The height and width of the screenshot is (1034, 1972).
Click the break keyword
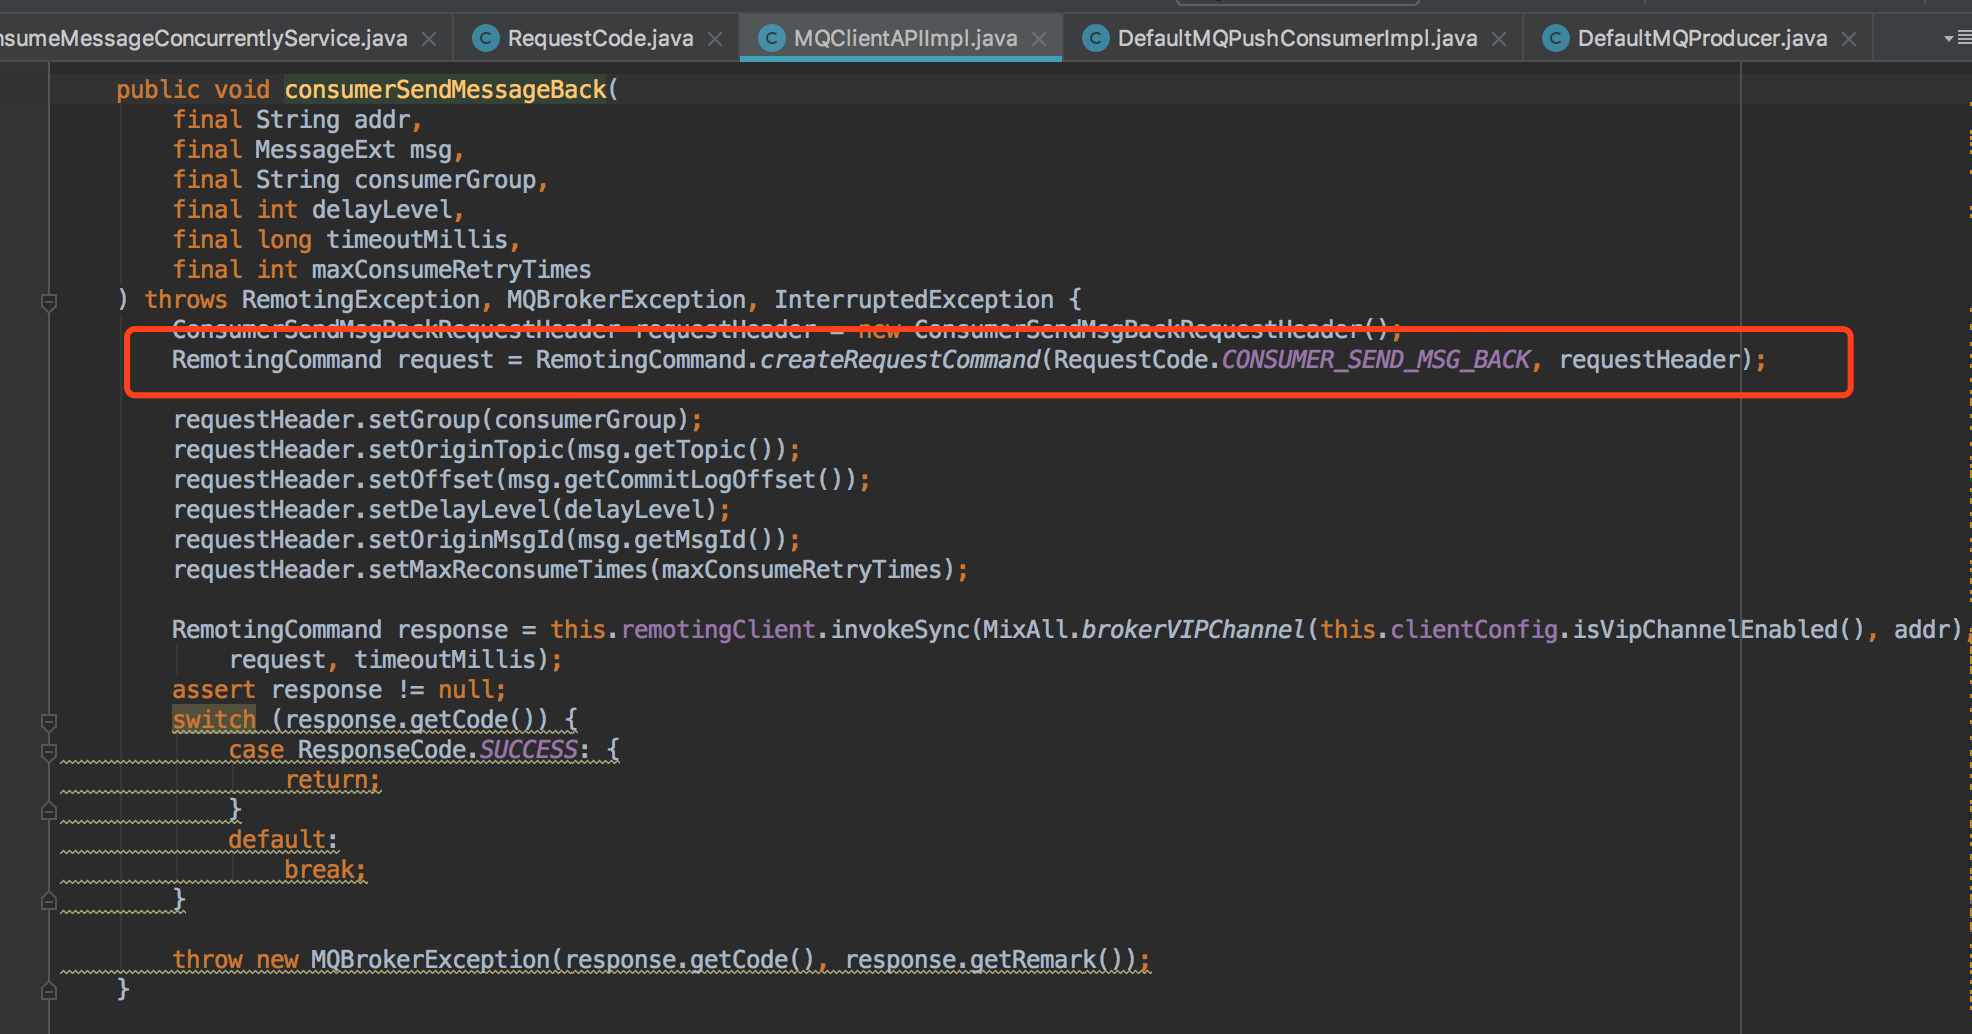click(319, 870)
